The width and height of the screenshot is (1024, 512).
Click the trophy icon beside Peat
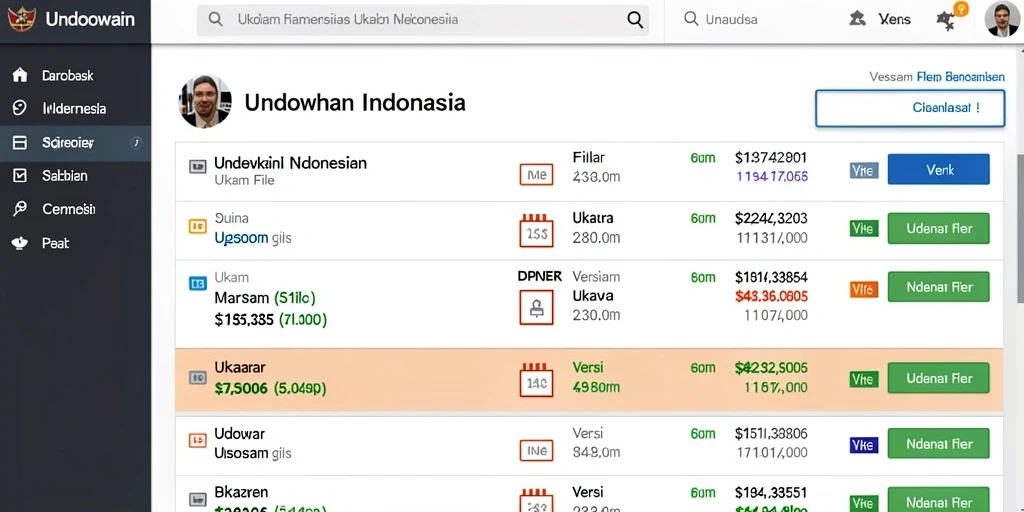[20, 243]
